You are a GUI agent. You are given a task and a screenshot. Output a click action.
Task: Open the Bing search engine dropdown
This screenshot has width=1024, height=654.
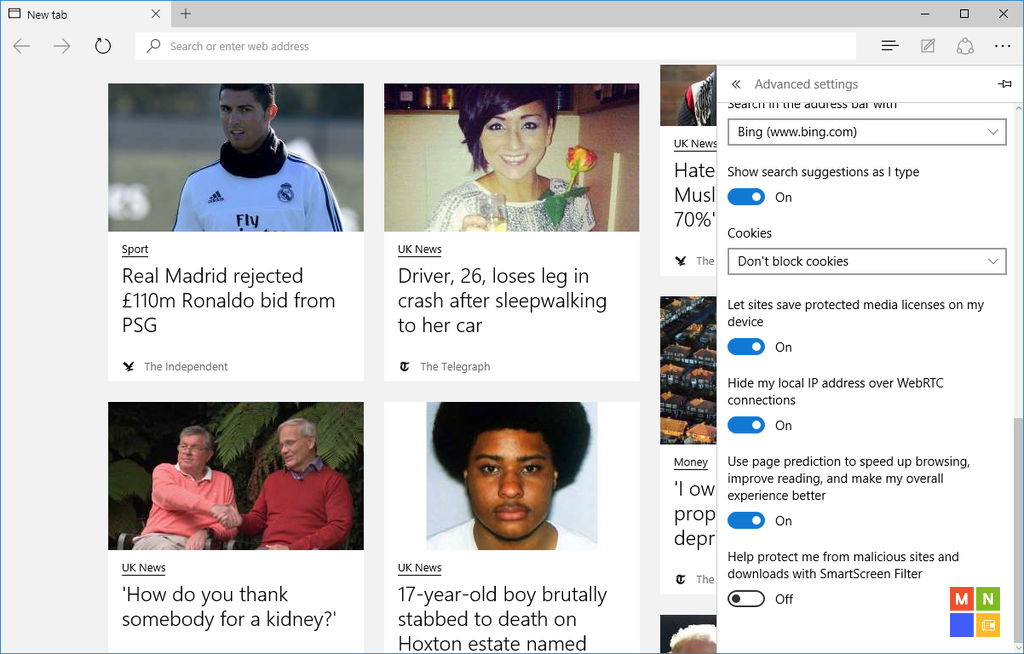point(867,132)
